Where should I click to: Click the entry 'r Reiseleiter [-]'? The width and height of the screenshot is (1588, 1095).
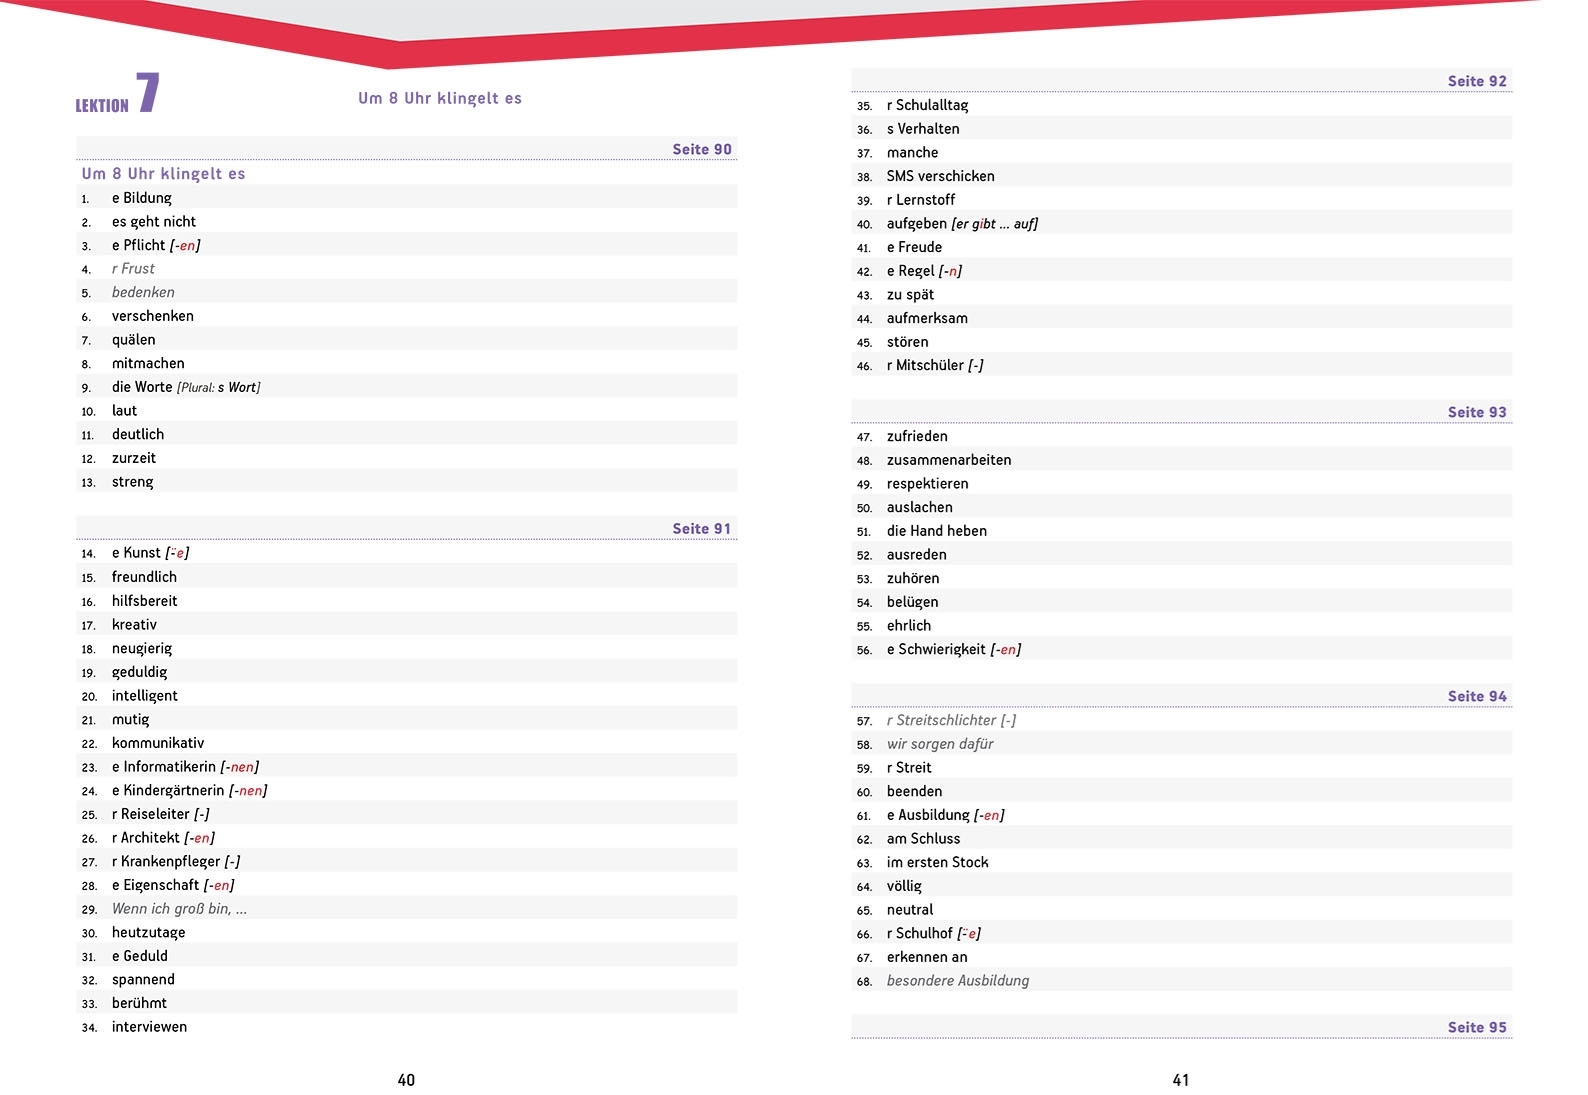[x=160, y=814]
